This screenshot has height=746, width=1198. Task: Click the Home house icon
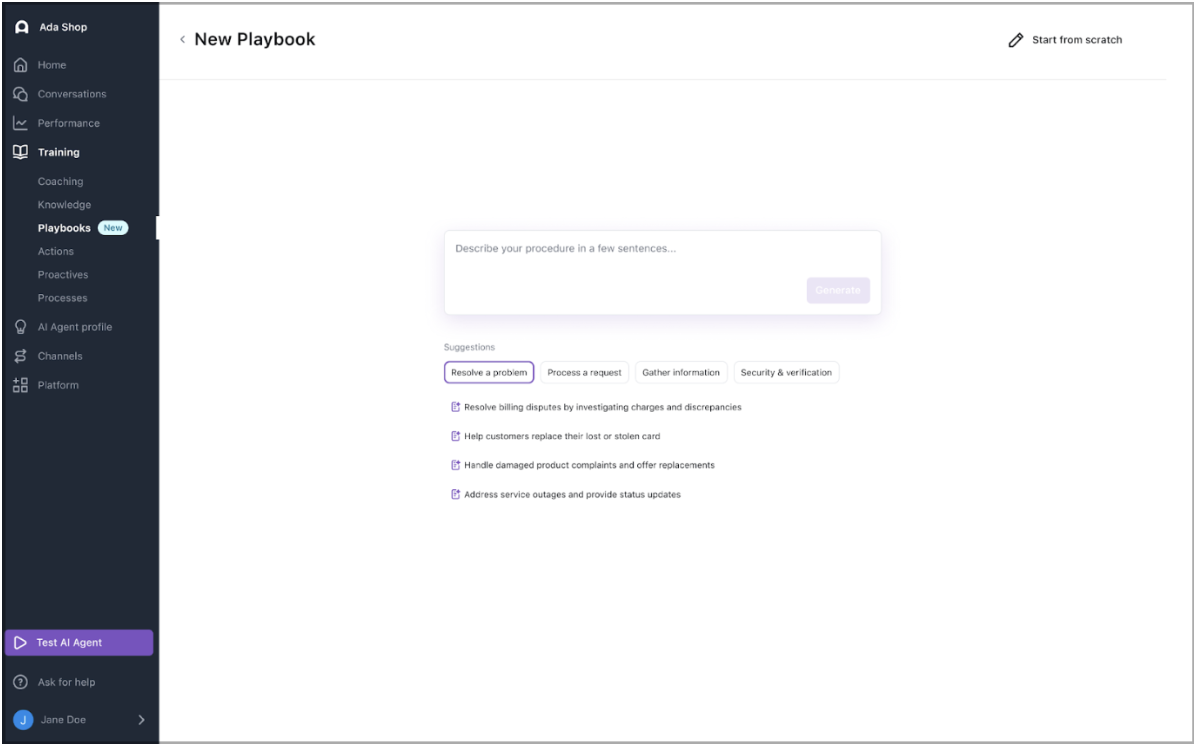[x=21, y=65]
